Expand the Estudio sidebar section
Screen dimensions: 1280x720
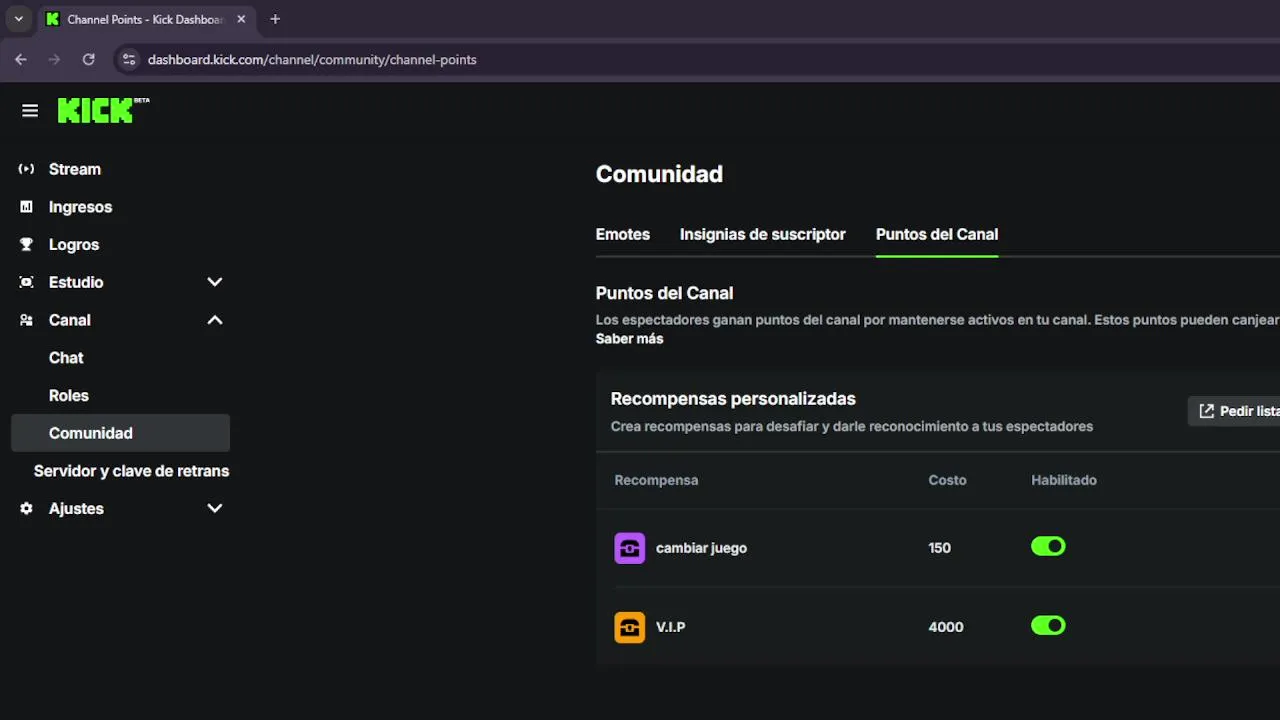click(214, 282)
